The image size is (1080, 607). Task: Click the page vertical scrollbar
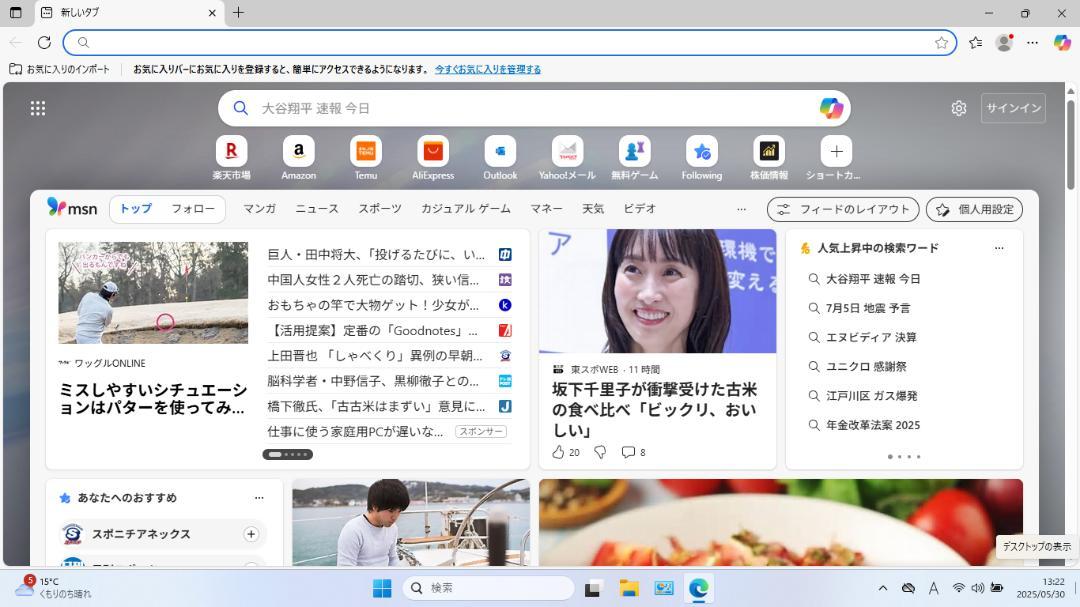[x=1070, y=145]
